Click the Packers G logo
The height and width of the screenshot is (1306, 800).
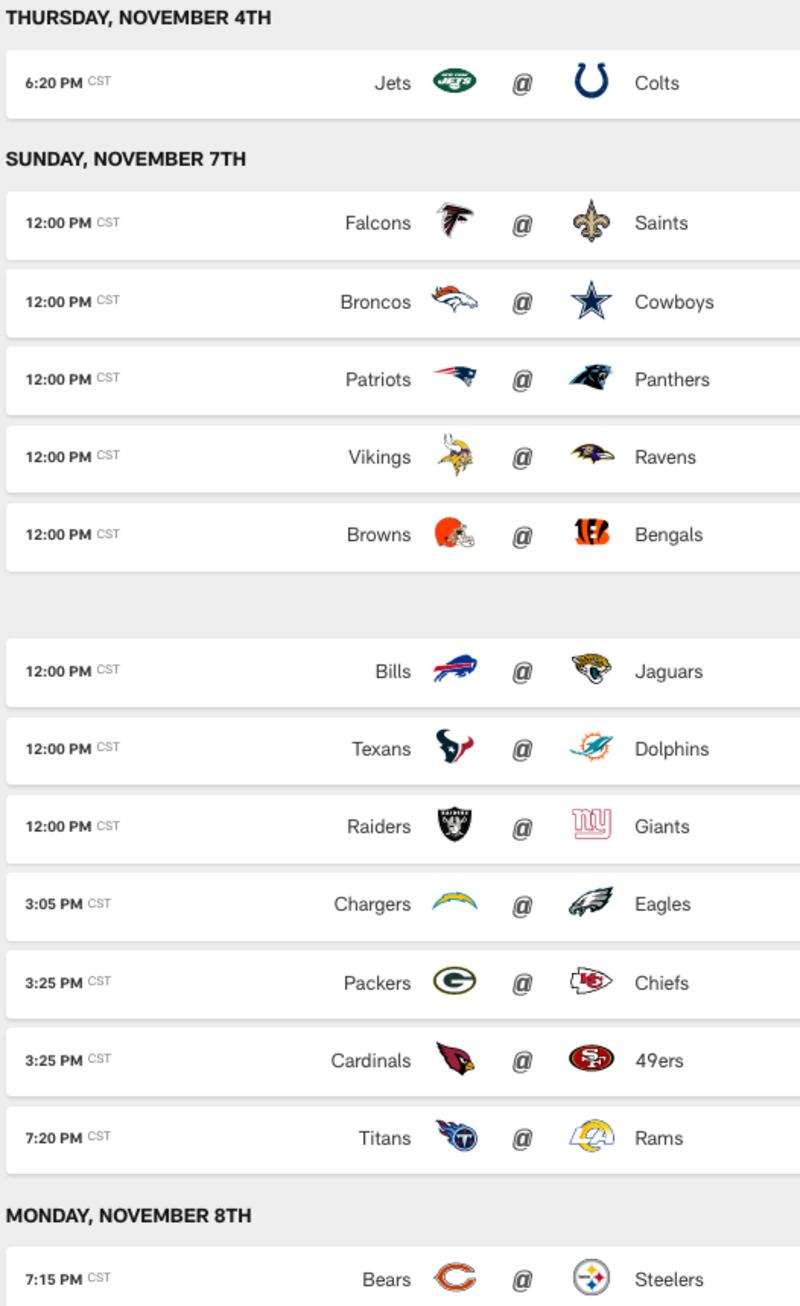coord(455,981)
